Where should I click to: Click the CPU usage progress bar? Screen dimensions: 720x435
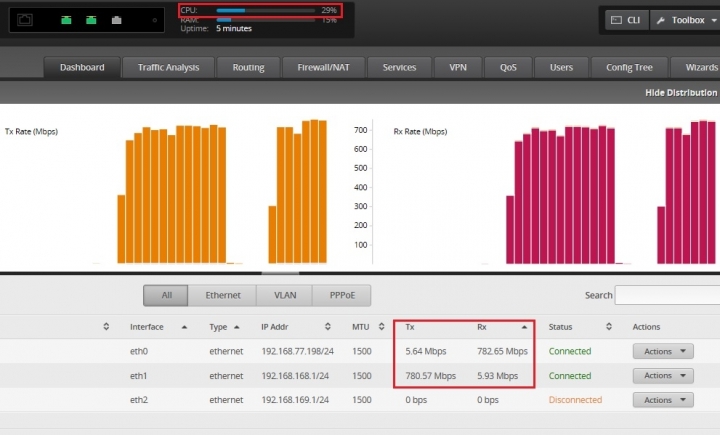click(265, 10)
